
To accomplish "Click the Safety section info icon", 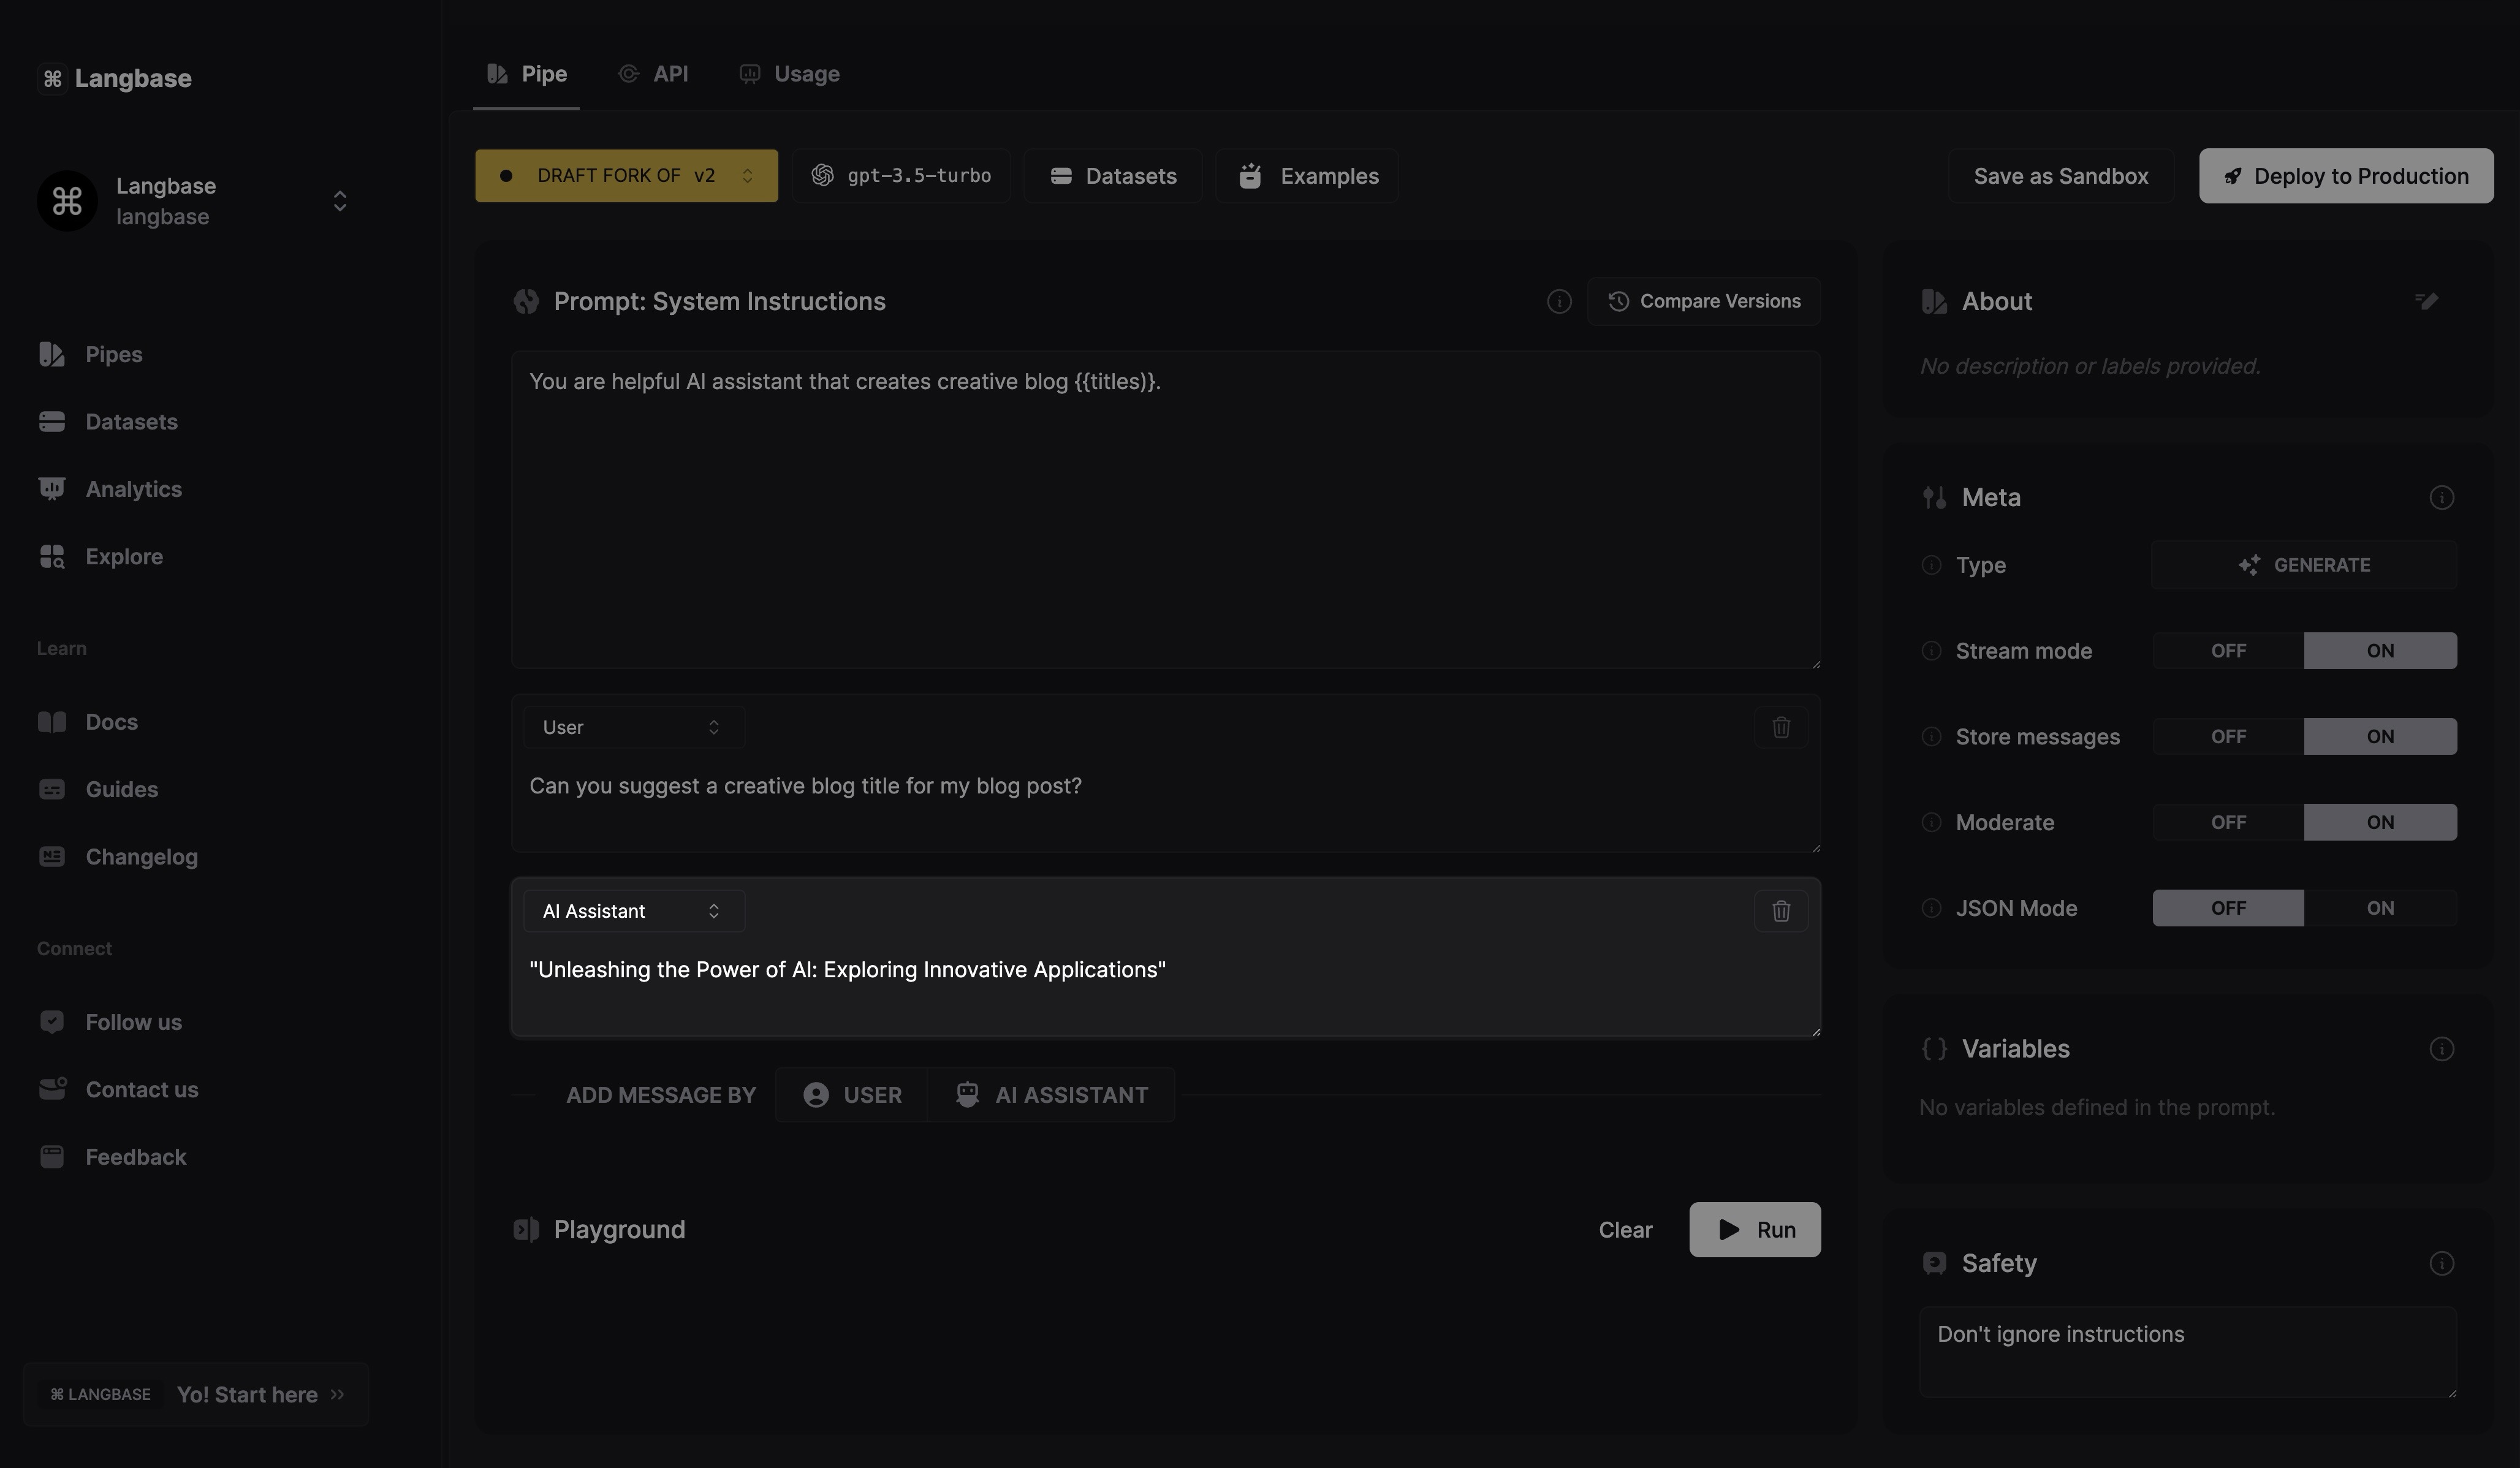I will tap(2441, 1263).
